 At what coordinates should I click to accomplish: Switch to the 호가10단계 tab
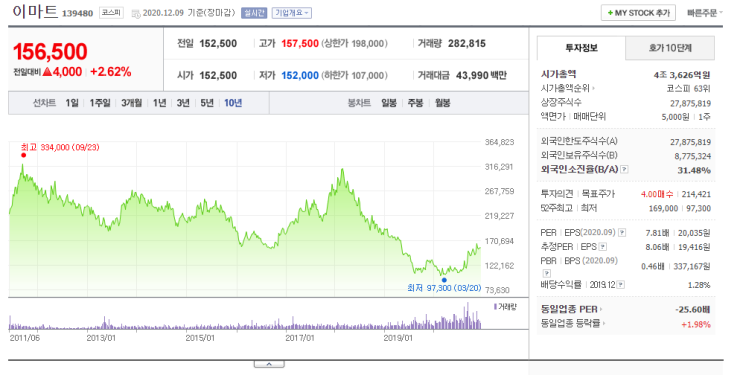(670, 48)
